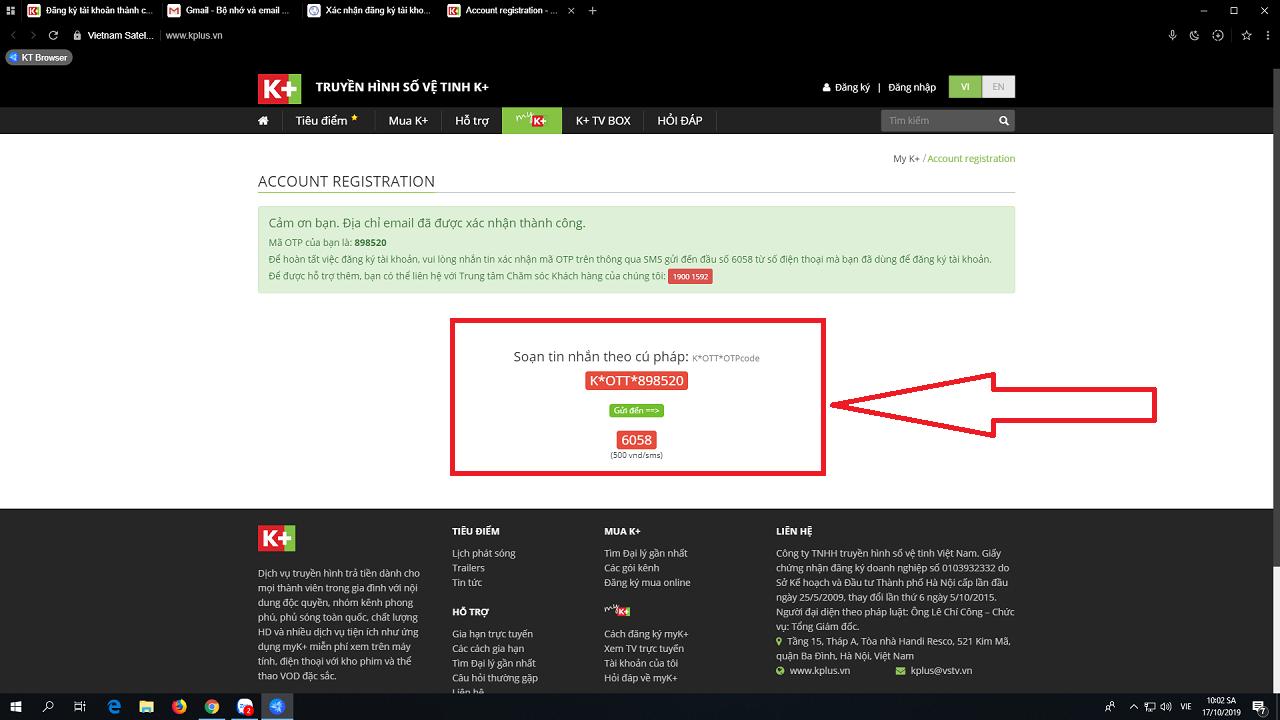
Task: Open Các gói kênh footer link
Action: 632,568
